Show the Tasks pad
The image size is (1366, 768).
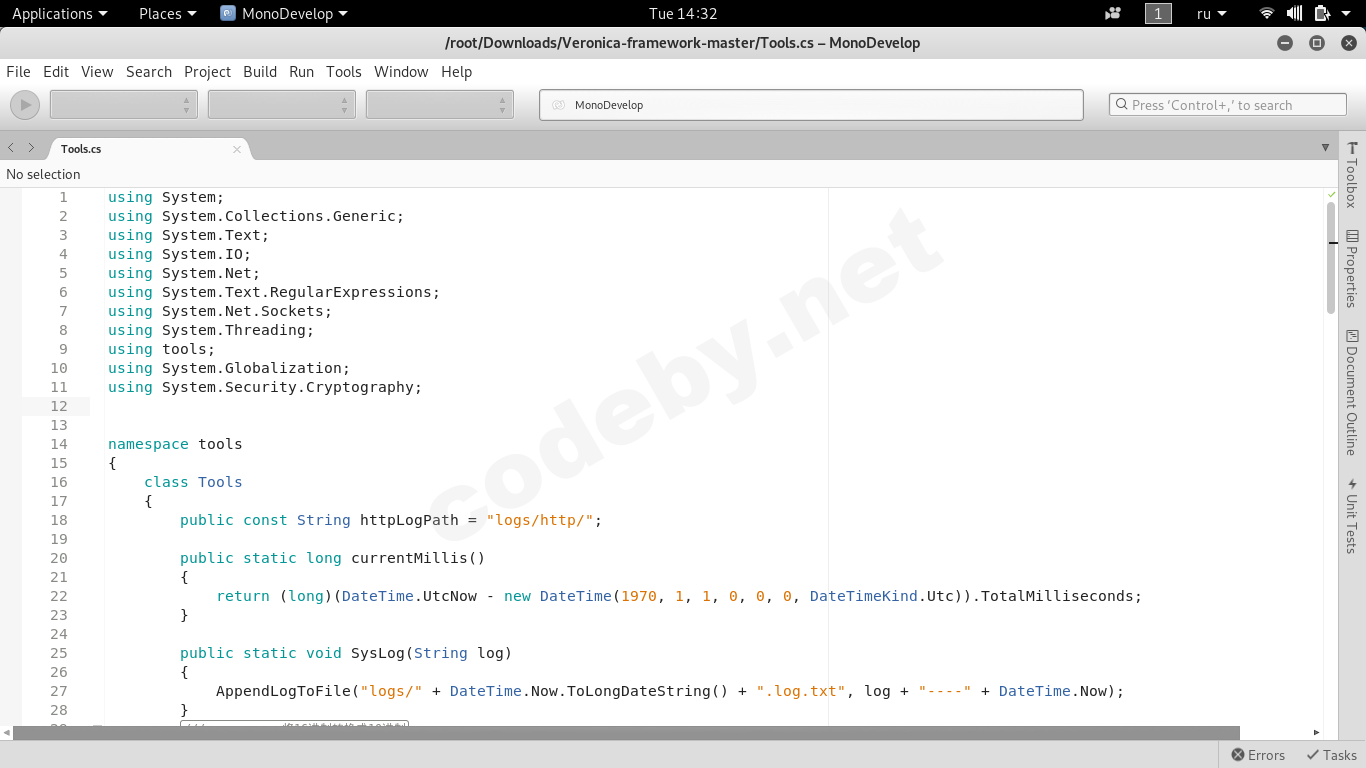click(x=1331, y=755)
